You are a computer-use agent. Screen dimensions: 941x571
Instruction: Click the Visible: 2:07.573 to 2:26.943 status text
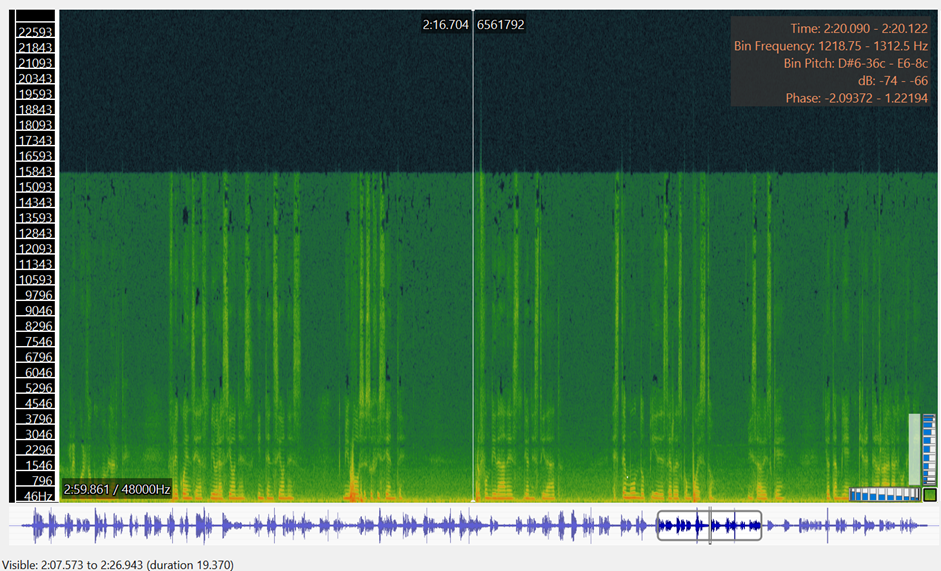[118, 564]
